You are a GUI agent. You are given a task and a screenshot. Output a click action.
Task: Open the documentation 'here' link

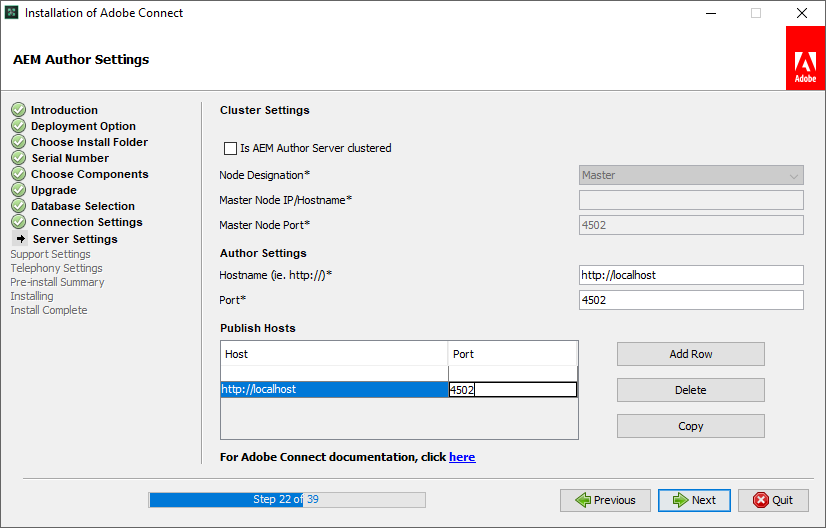click(462, 457)
